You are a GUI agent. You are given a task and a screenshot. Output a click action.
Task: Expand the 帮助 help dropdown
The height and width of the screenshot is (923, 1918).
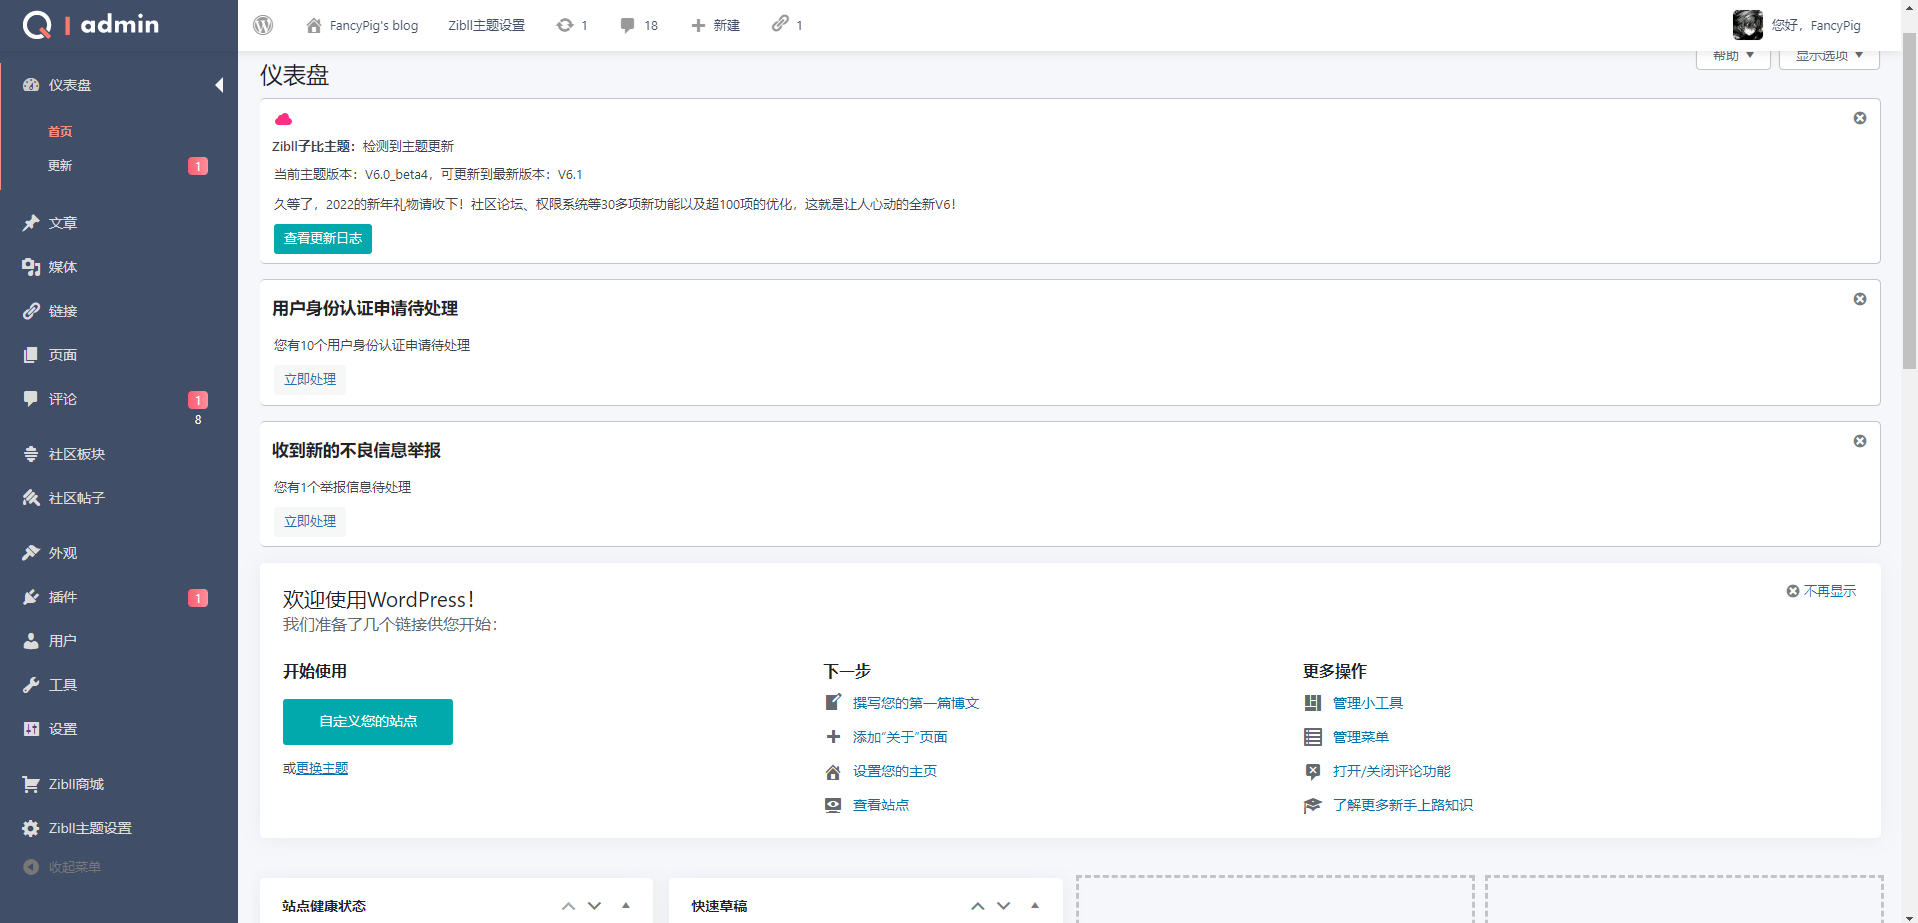click(1733, 58)
